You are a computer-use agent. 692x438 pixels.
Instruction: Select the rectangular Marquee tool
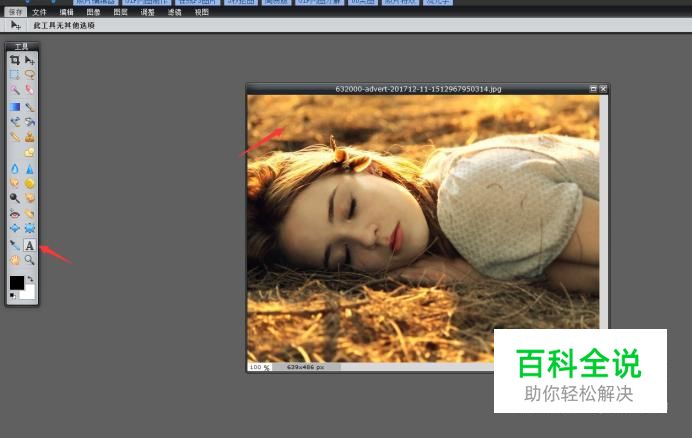[x=15, y=74]
